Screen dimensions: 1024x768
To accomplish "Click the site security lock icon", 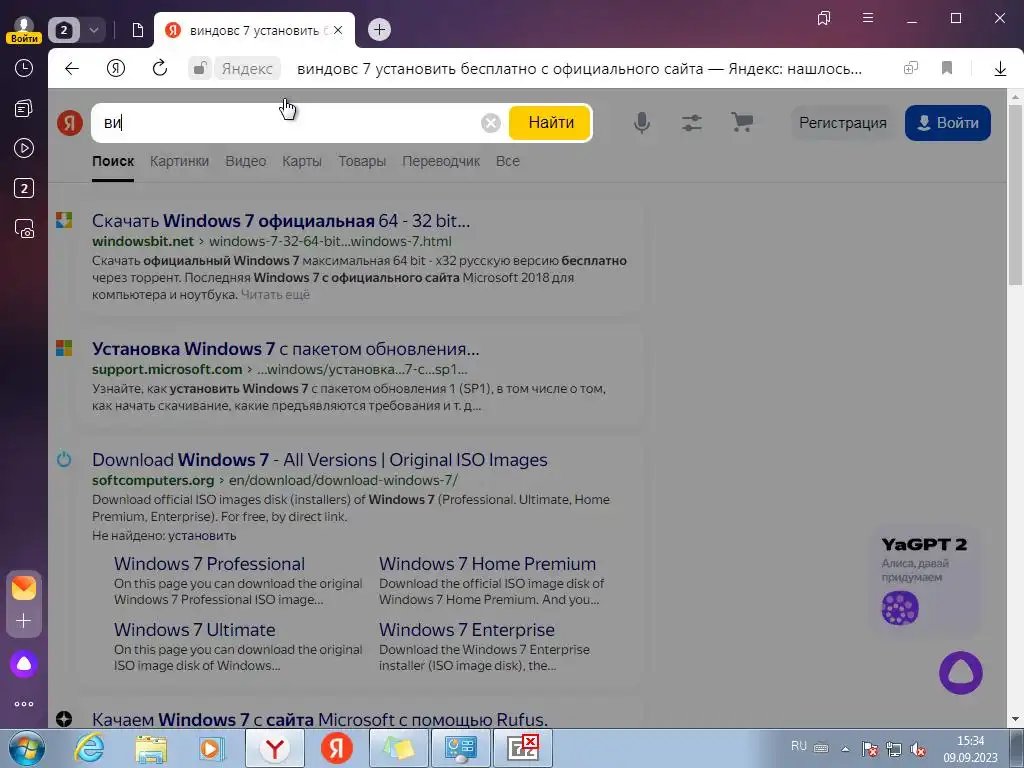I will (x=200, y=68).
